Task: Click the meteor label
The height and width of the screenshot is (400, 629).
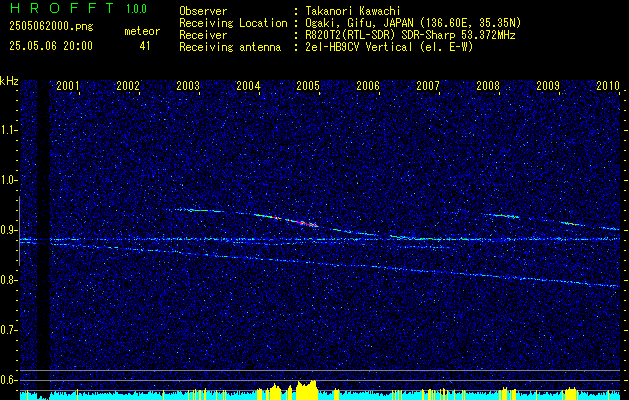Action: 142,31
